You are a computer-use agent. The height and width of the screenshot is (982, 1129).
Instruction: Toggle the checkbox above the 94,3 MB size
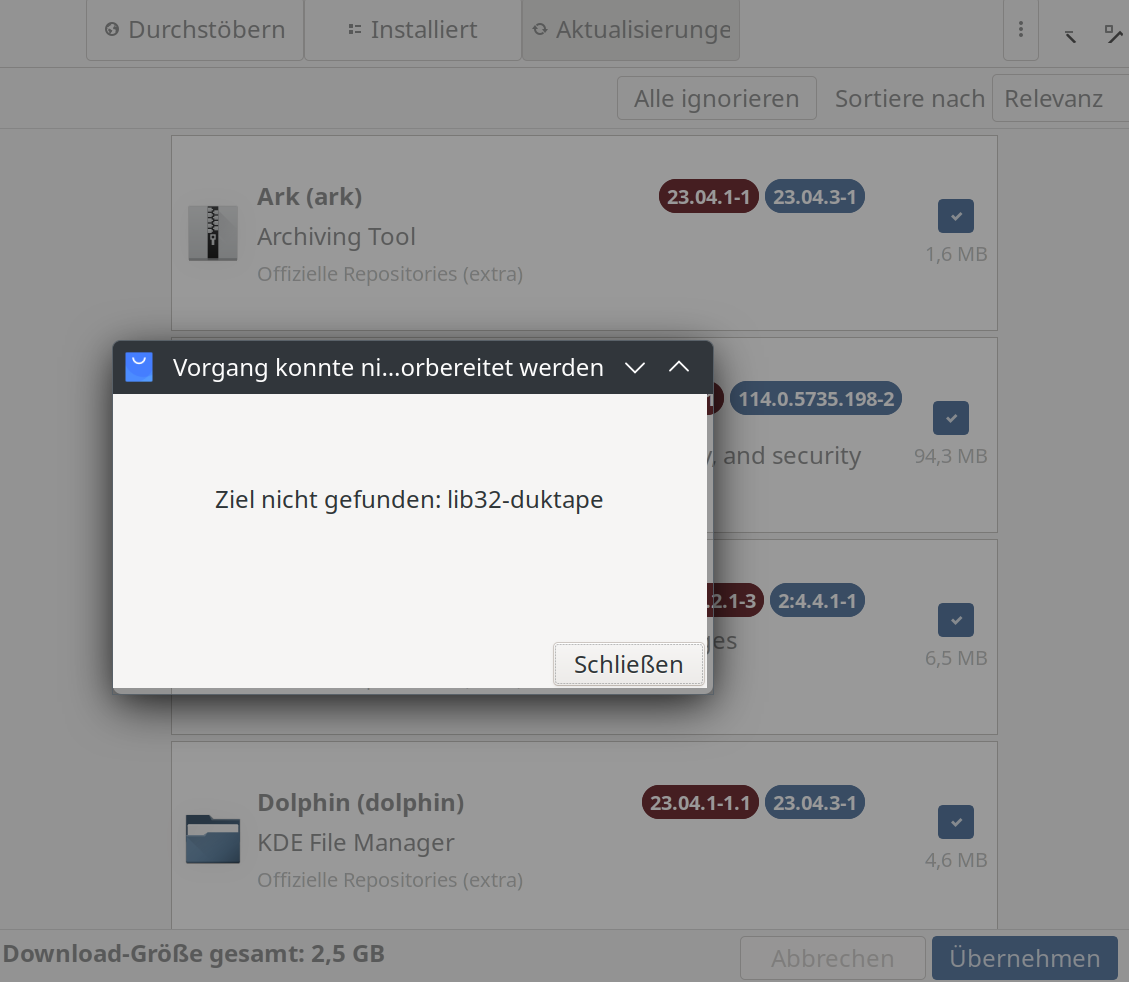click(x=950, y=418)
